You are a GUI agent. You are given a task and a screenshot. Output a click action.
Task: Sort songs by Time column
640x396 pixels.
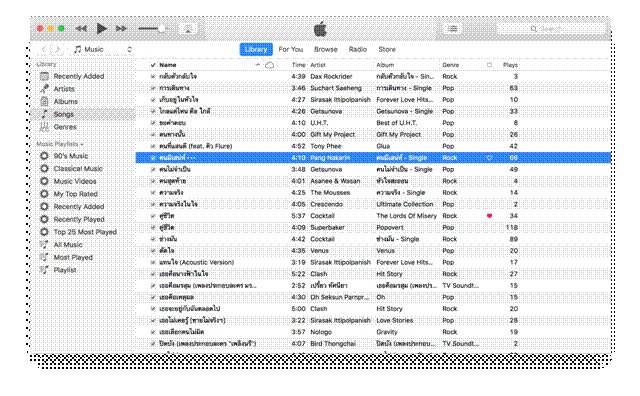298,65
